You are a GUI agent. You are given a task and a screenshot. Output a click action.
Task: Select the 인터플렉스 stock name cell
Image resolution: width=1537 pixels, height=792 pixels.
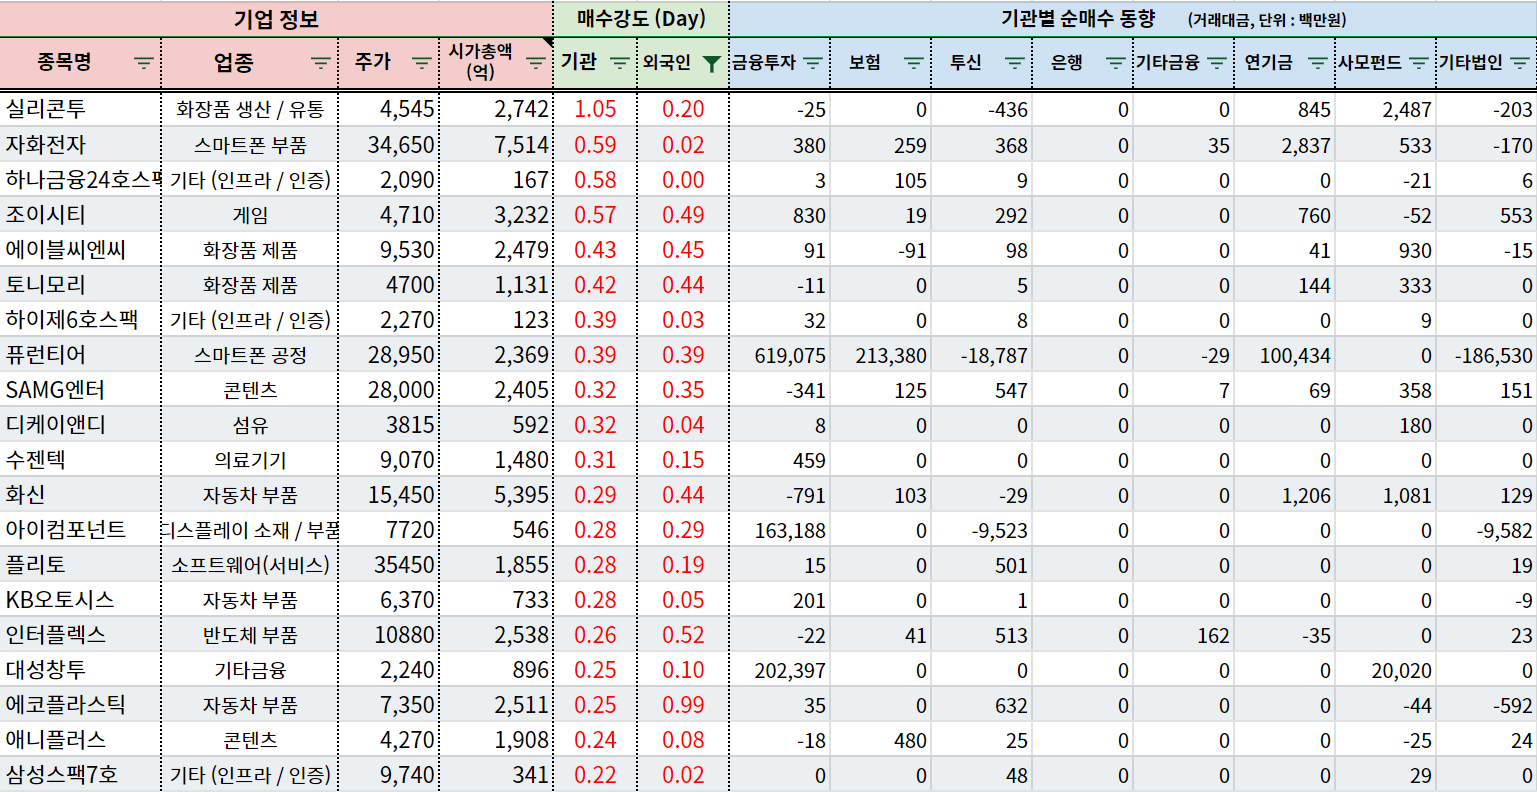[x=80, y=634]
